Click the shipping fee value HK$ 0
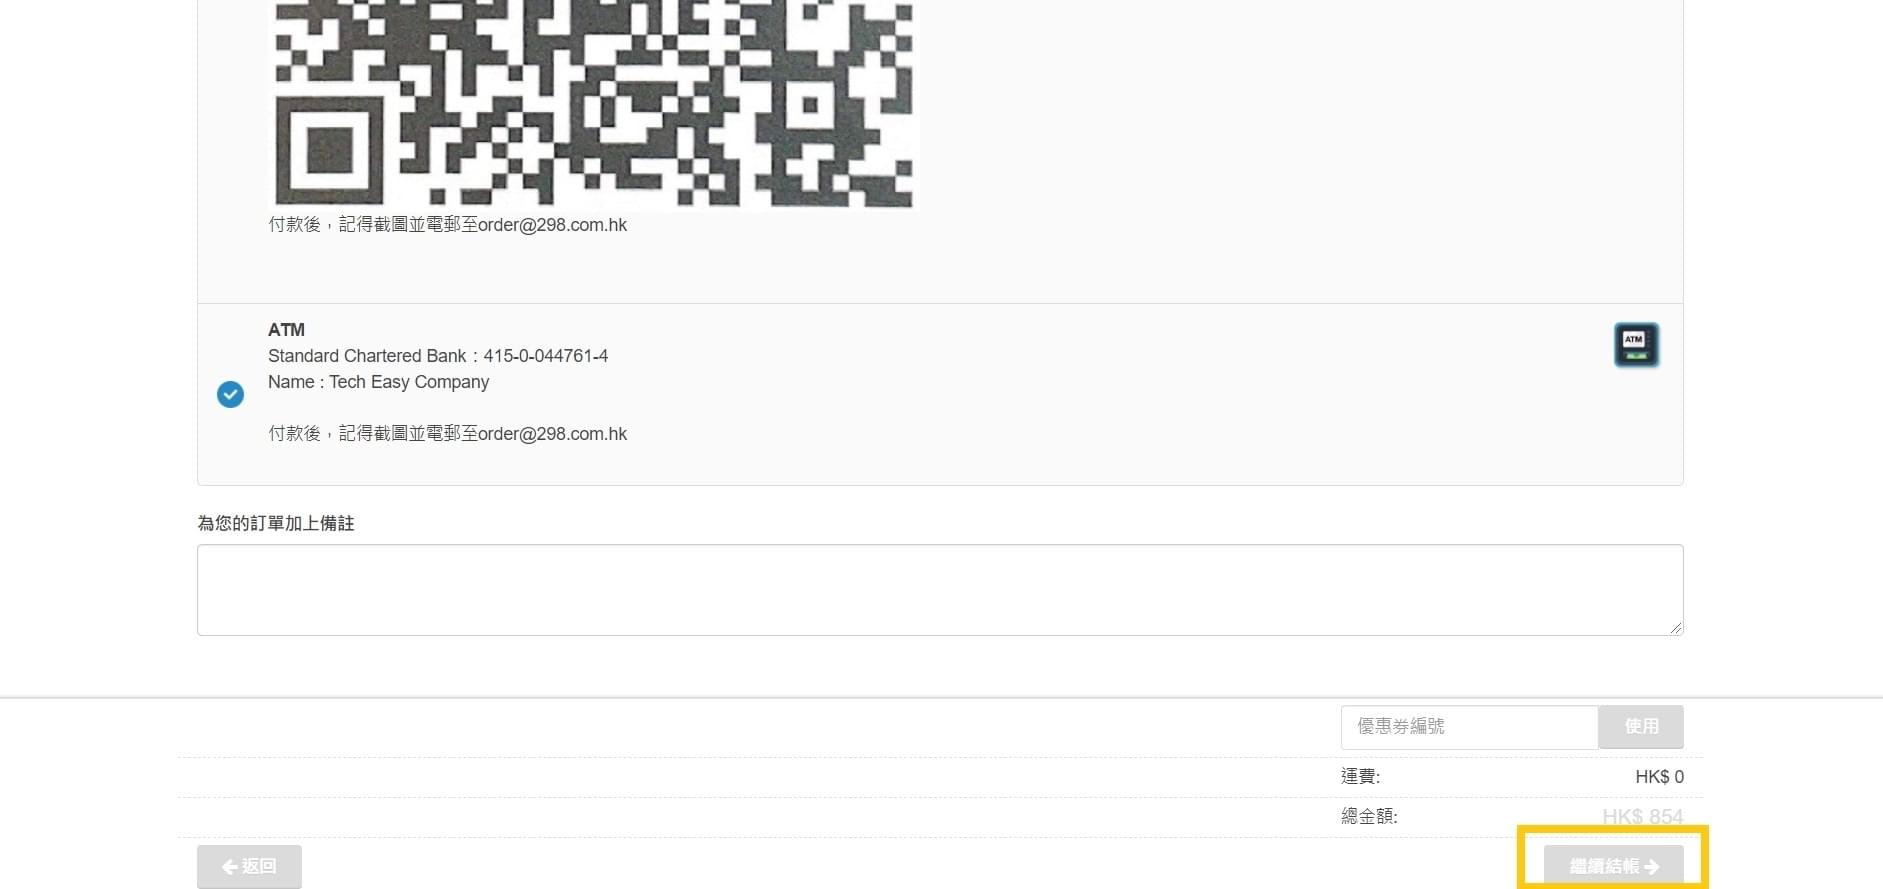 pos(1659,777)
